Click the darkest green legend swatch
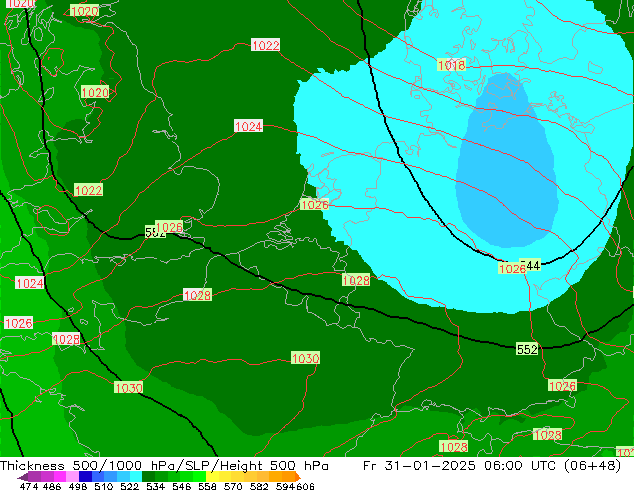634x490 pixels. (148, 477)
